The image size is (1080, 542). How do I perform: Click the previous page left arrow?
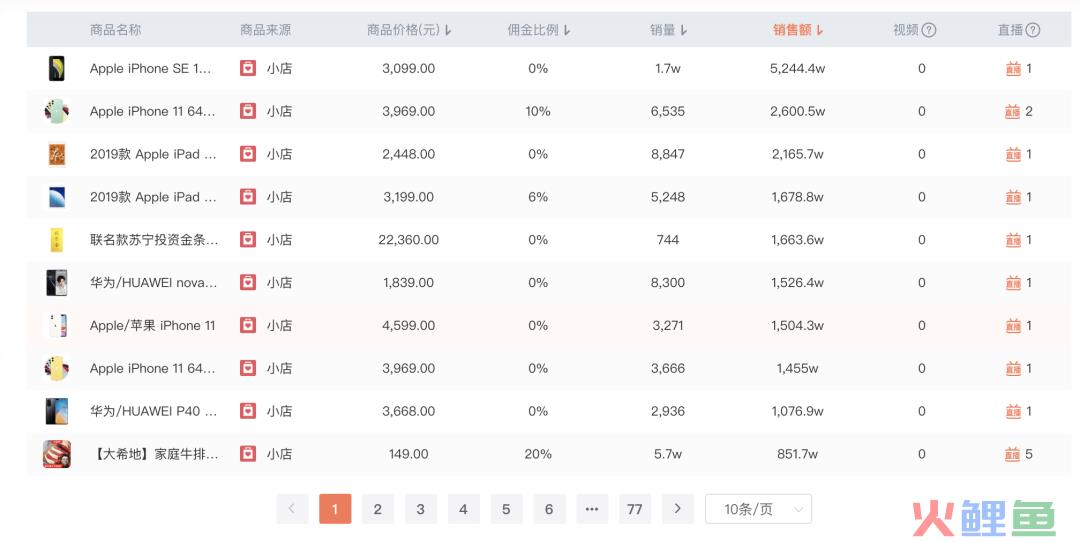[x=292, y=509]
